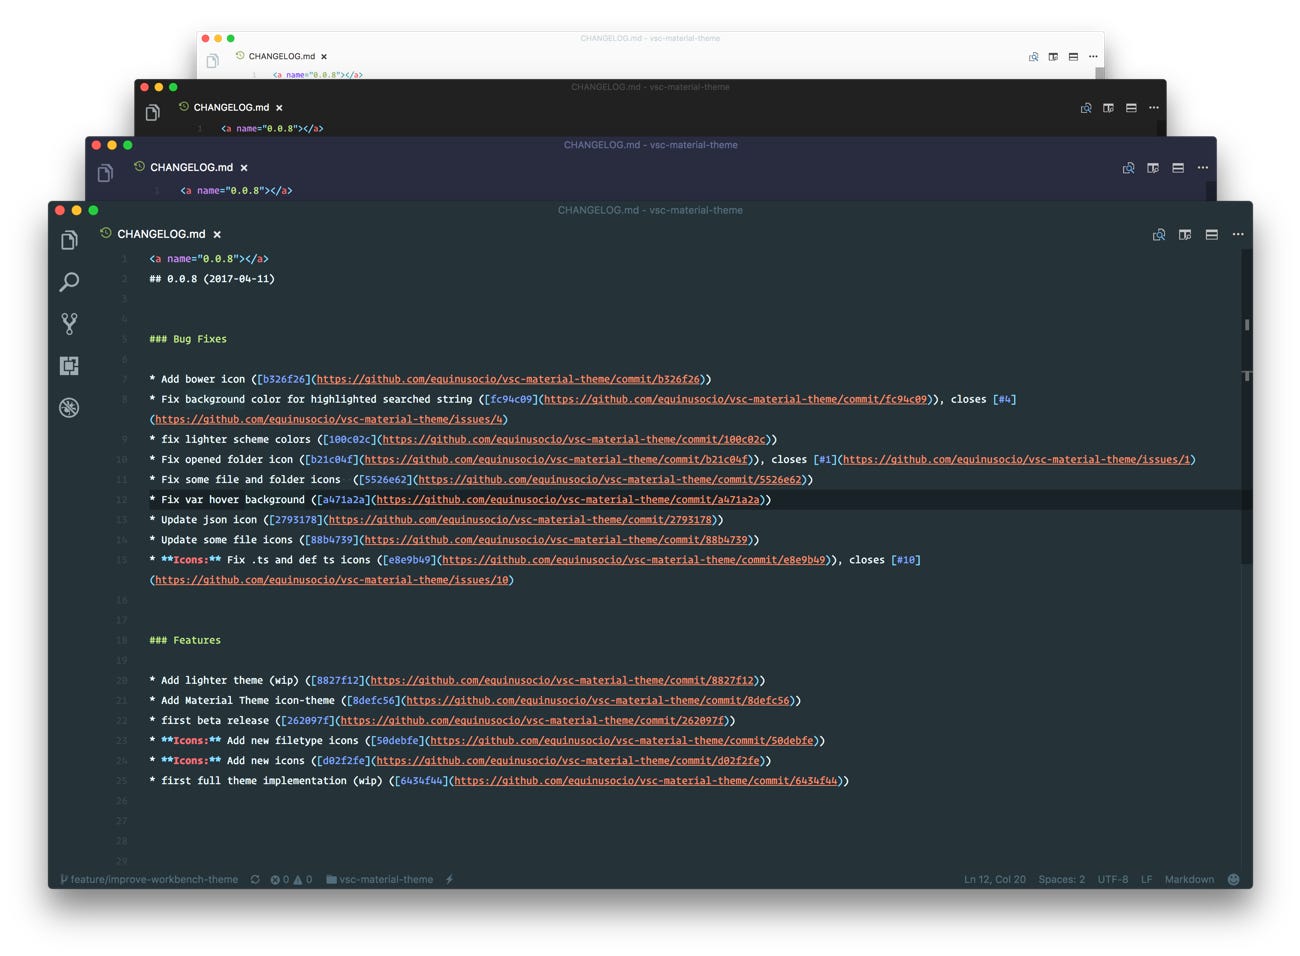Close the CHANGELOG.md tab in front window
Screen dimensions: 1300x956
pyautogui.click(x=217, y=235)
